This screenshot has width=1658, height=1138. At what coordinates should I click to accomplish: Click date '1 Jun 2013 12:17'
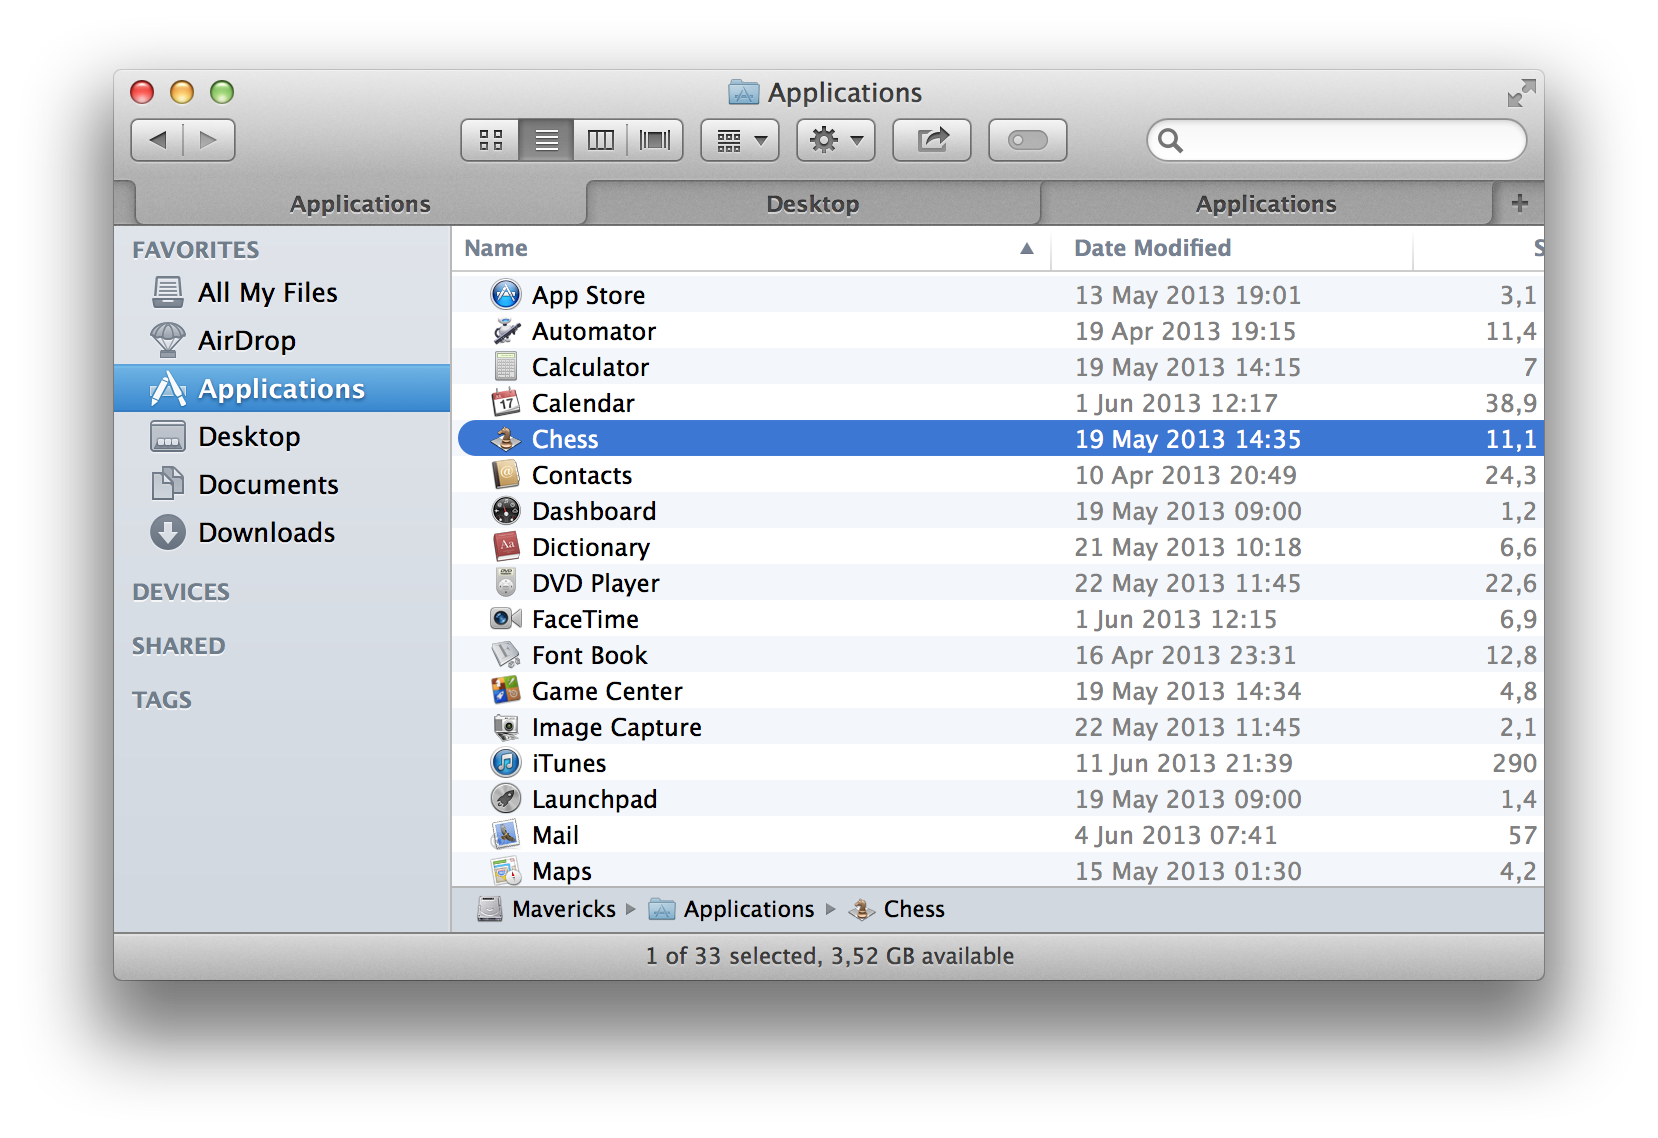click(1176, 403)
